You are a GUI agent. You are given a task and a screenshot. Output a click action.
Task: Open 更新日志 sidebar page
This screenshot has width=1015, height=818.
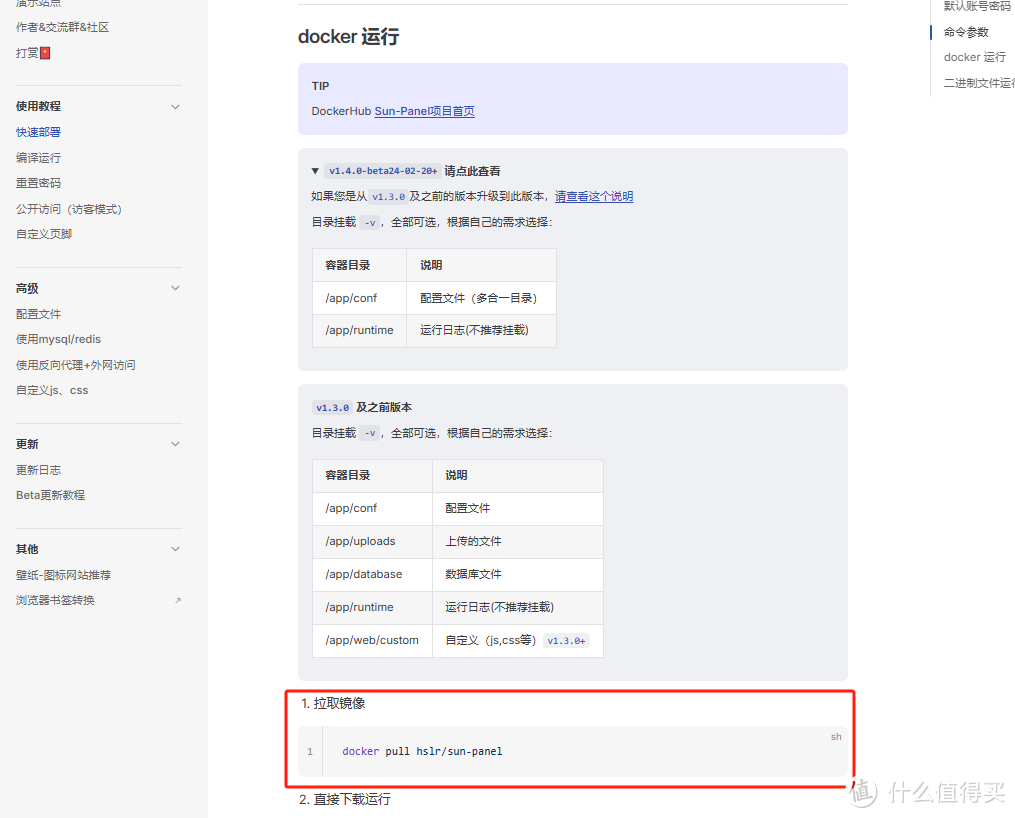(38, 470)
